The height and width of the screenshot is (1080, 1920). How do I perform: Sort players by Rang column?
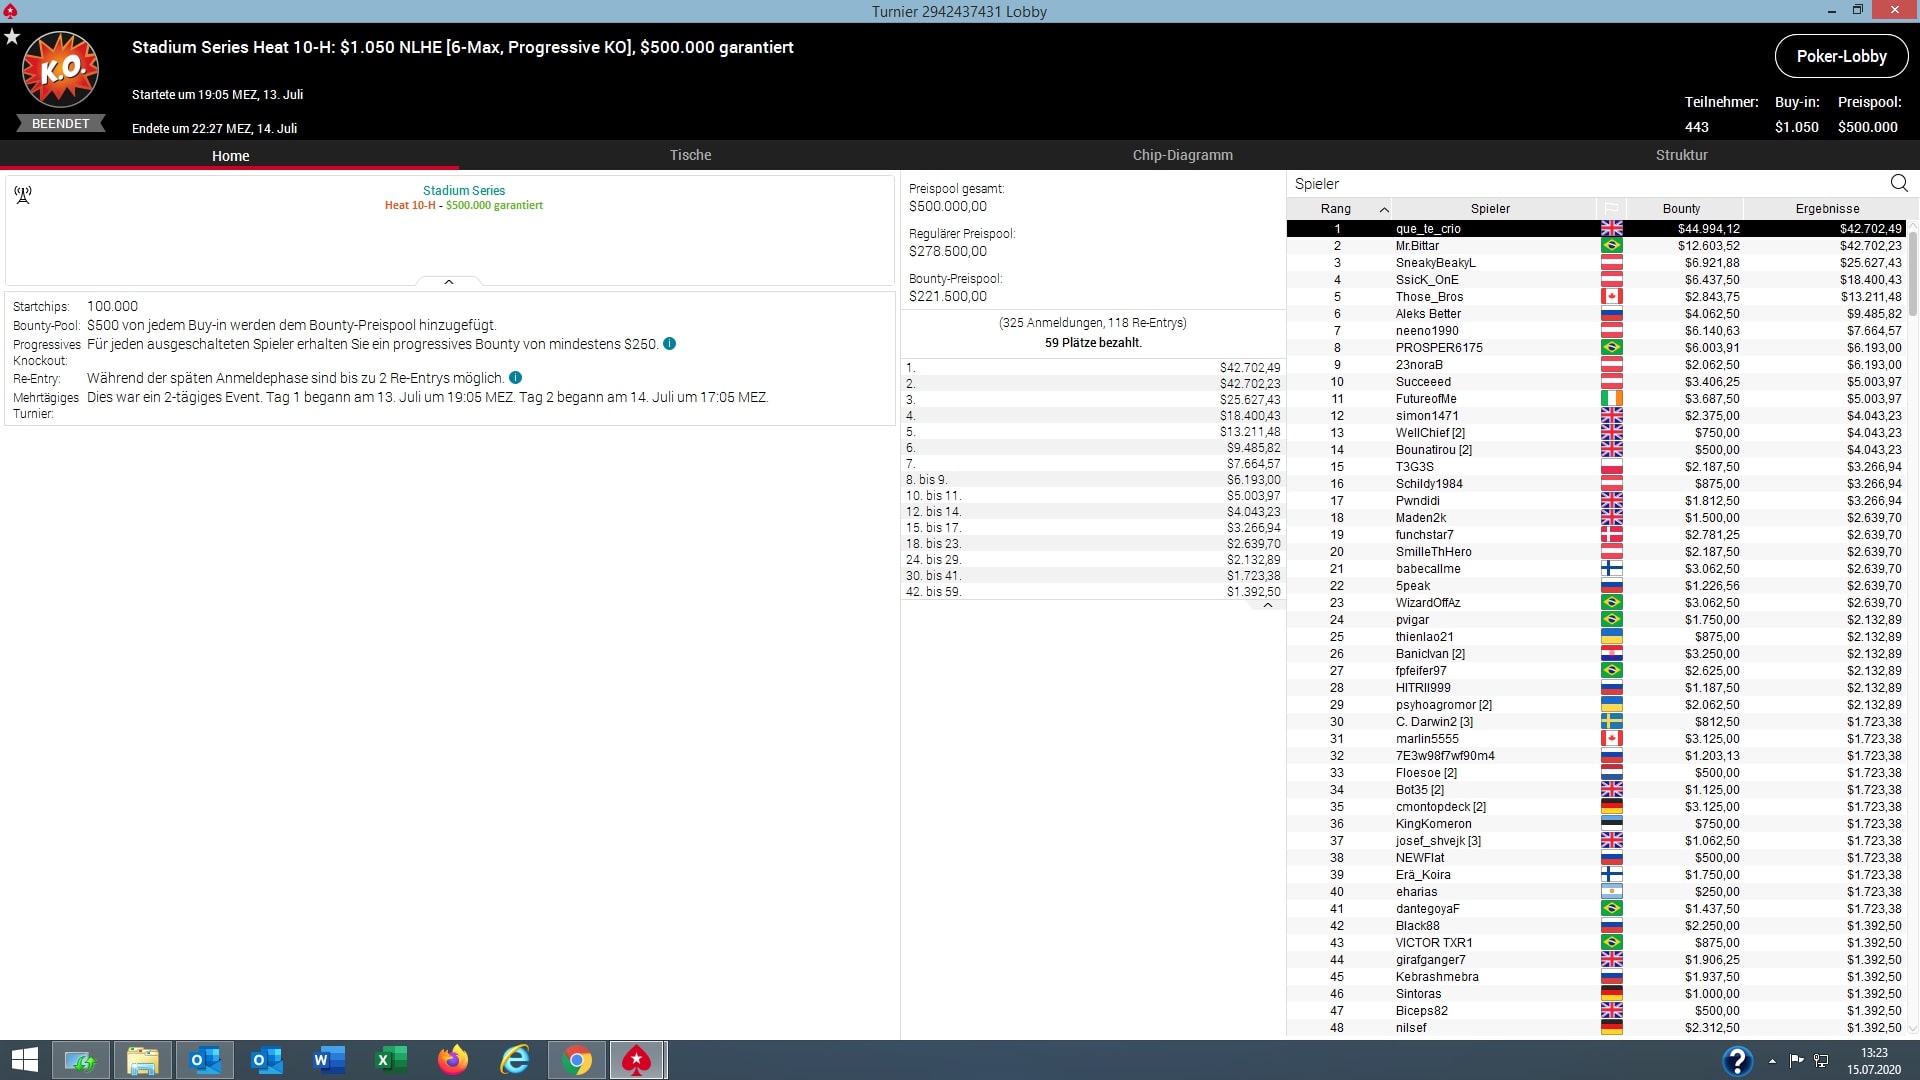pyautogui.click(x=1336, y=209)
